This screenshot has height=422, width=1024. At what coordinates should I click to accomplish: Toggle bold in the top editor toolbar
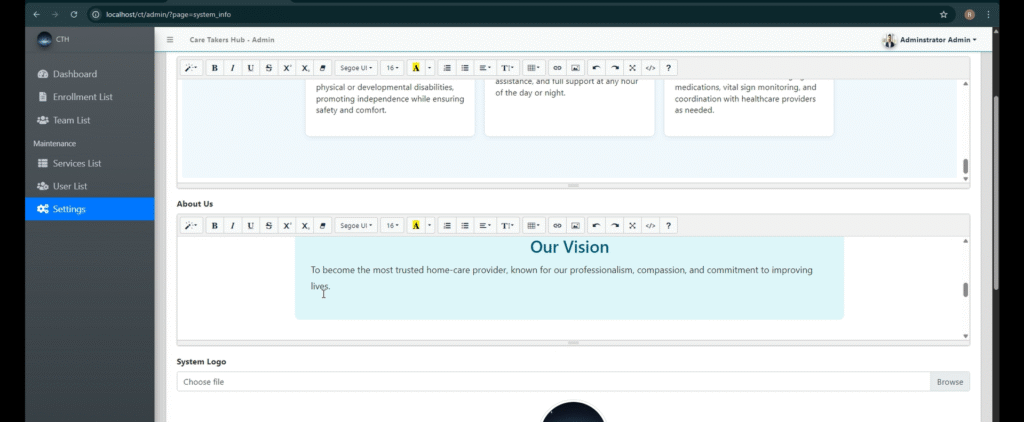click(214, 67)
